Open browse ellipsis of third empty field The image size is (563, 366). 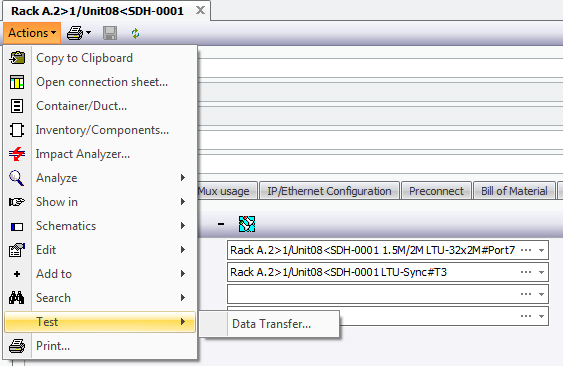[x=526, y=294]
